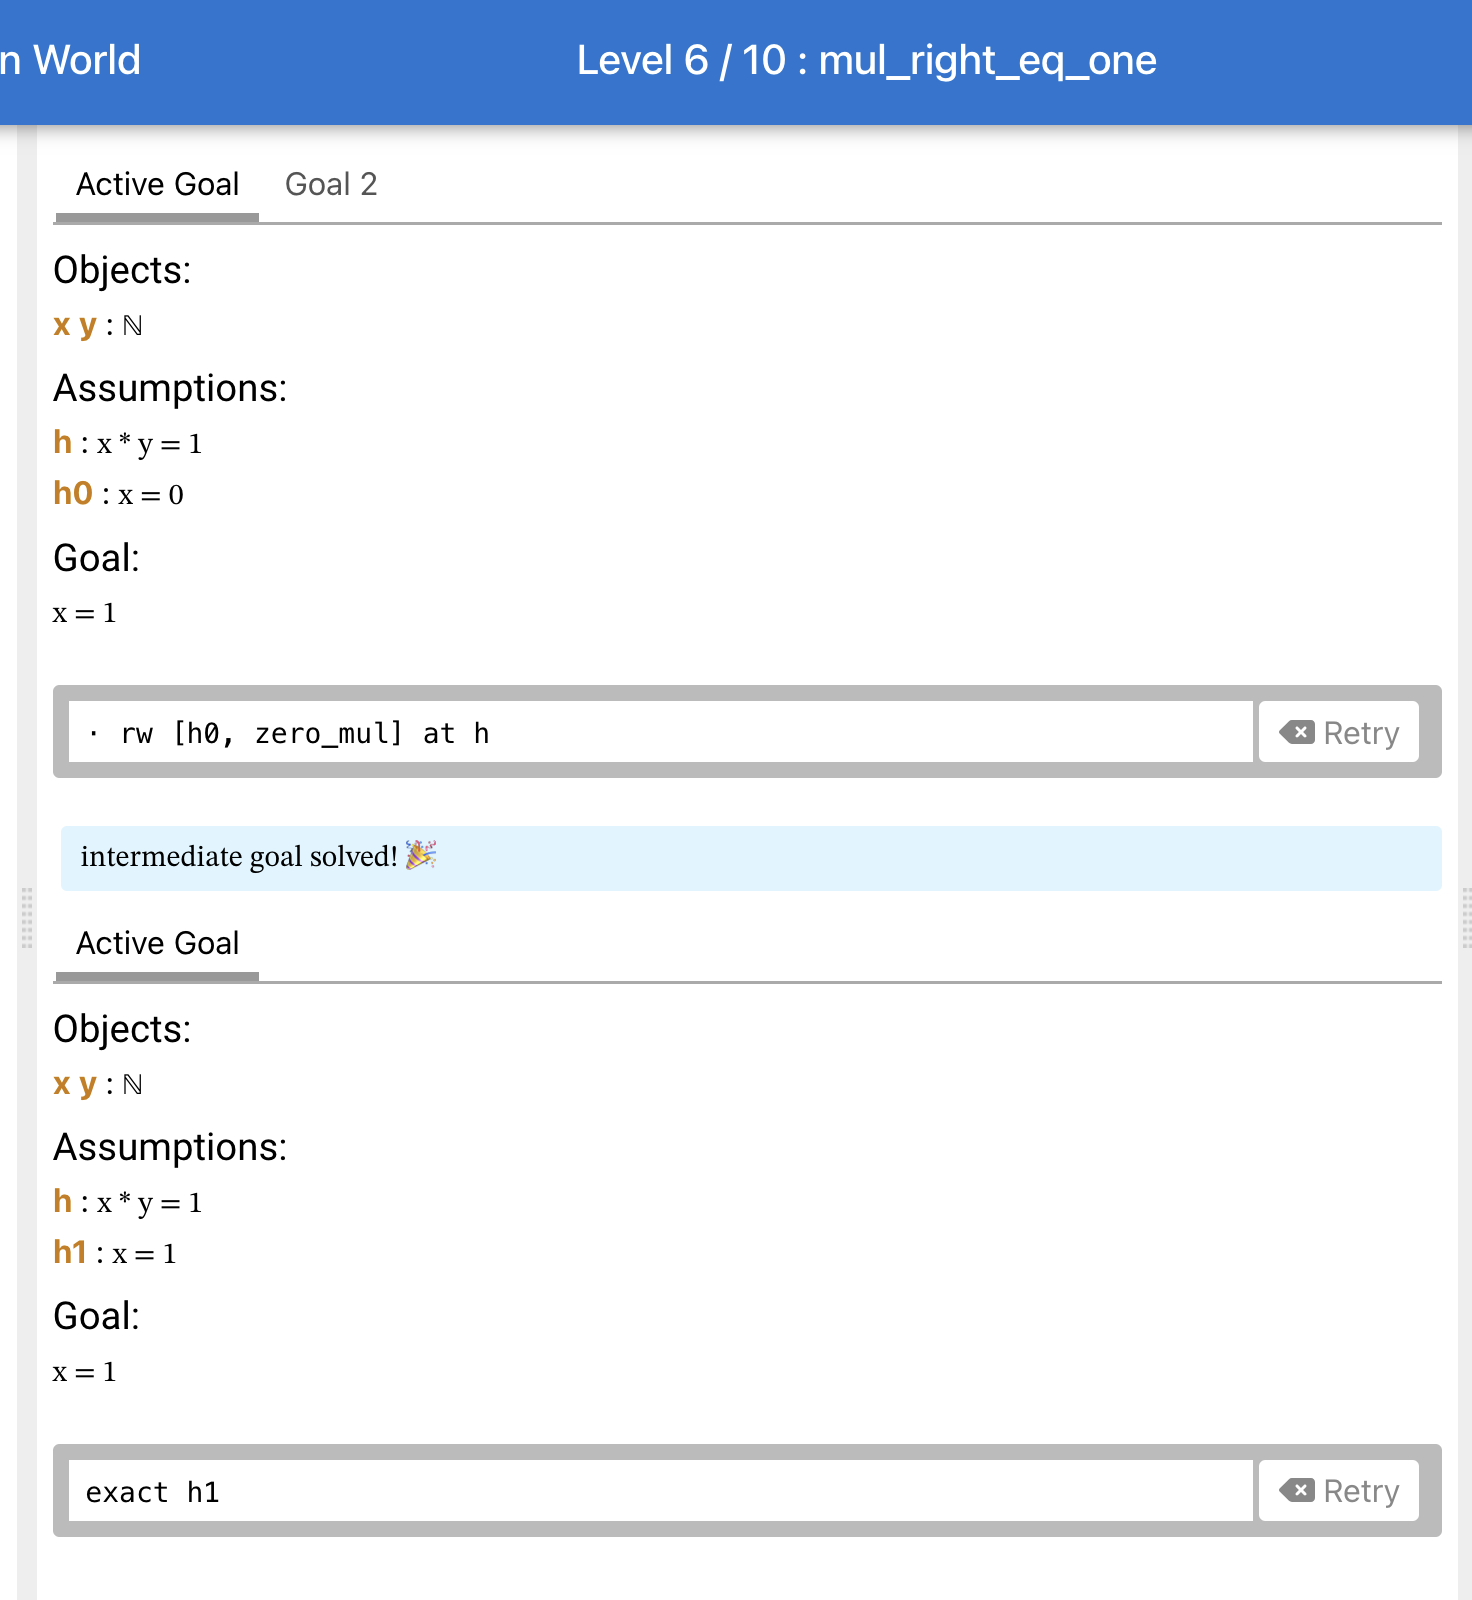Click the exact h1 command input
This screenshot has width=1472, height=1600.
point(660,1491)
